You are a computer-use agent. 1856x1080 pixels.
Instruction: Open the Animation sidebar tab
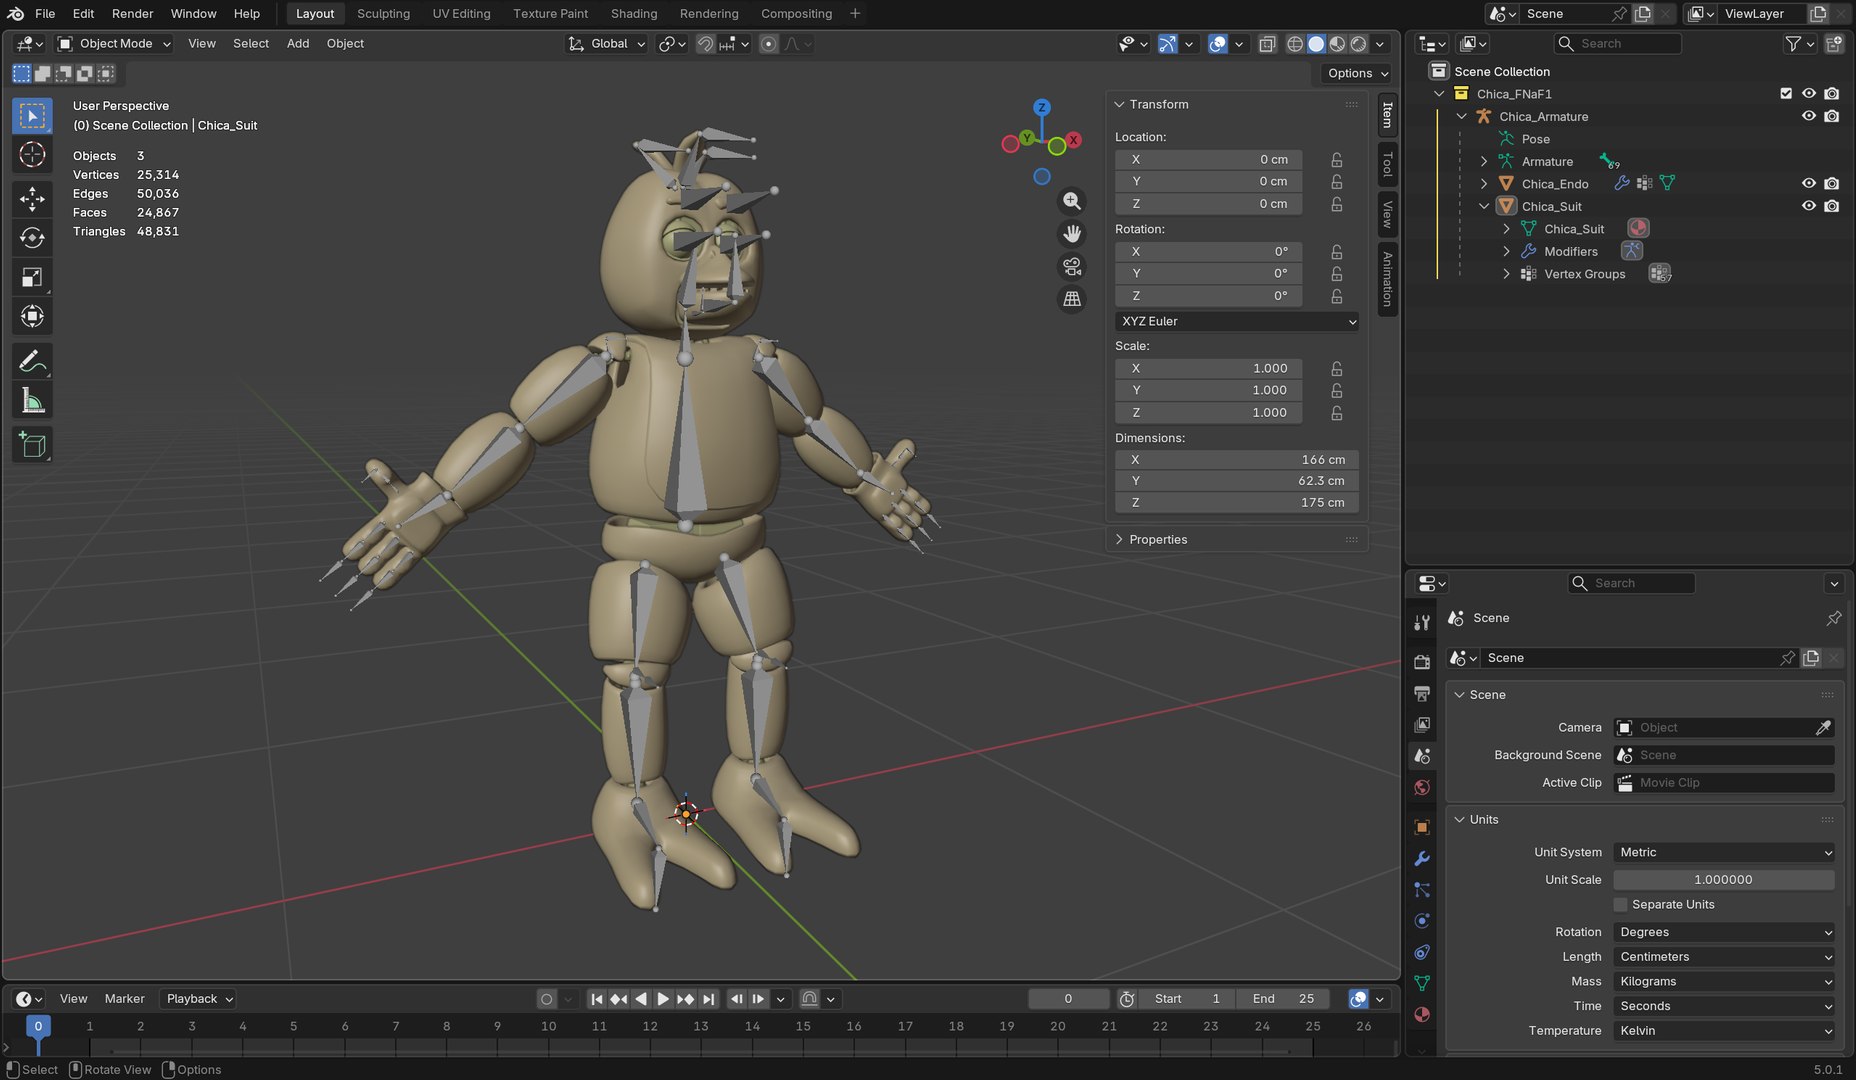click(x=1387, y=279)
